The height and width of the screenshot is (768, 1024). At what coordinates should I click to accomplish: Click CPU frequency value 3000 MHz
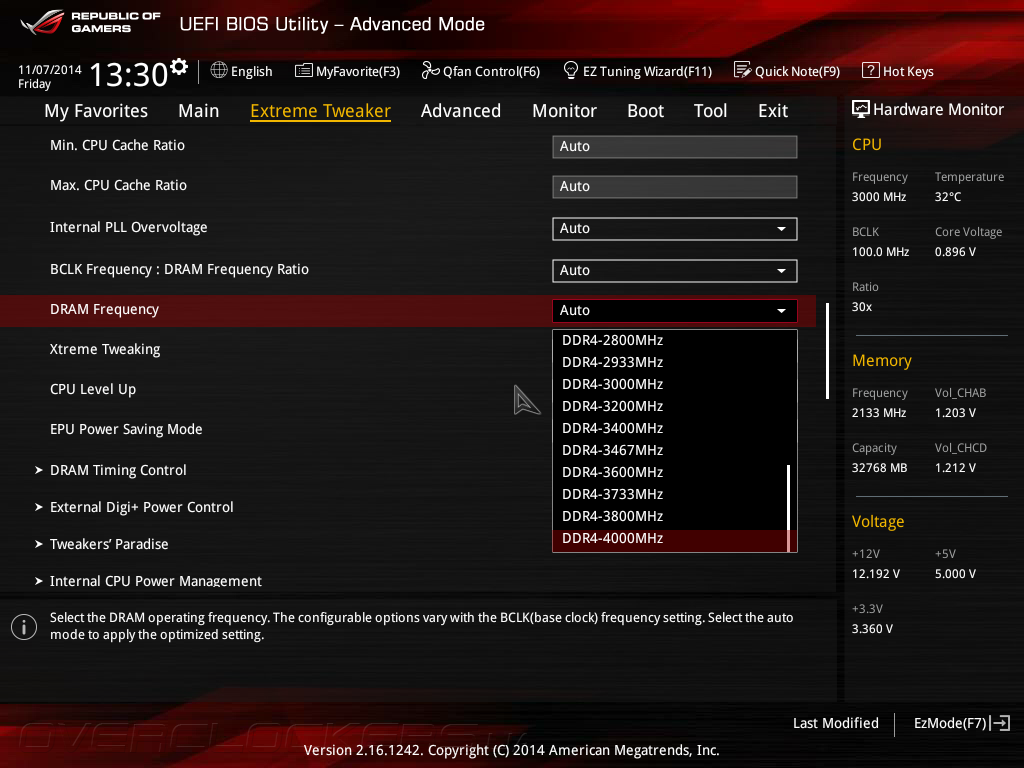pyautogui.click(x=878, y=197)
